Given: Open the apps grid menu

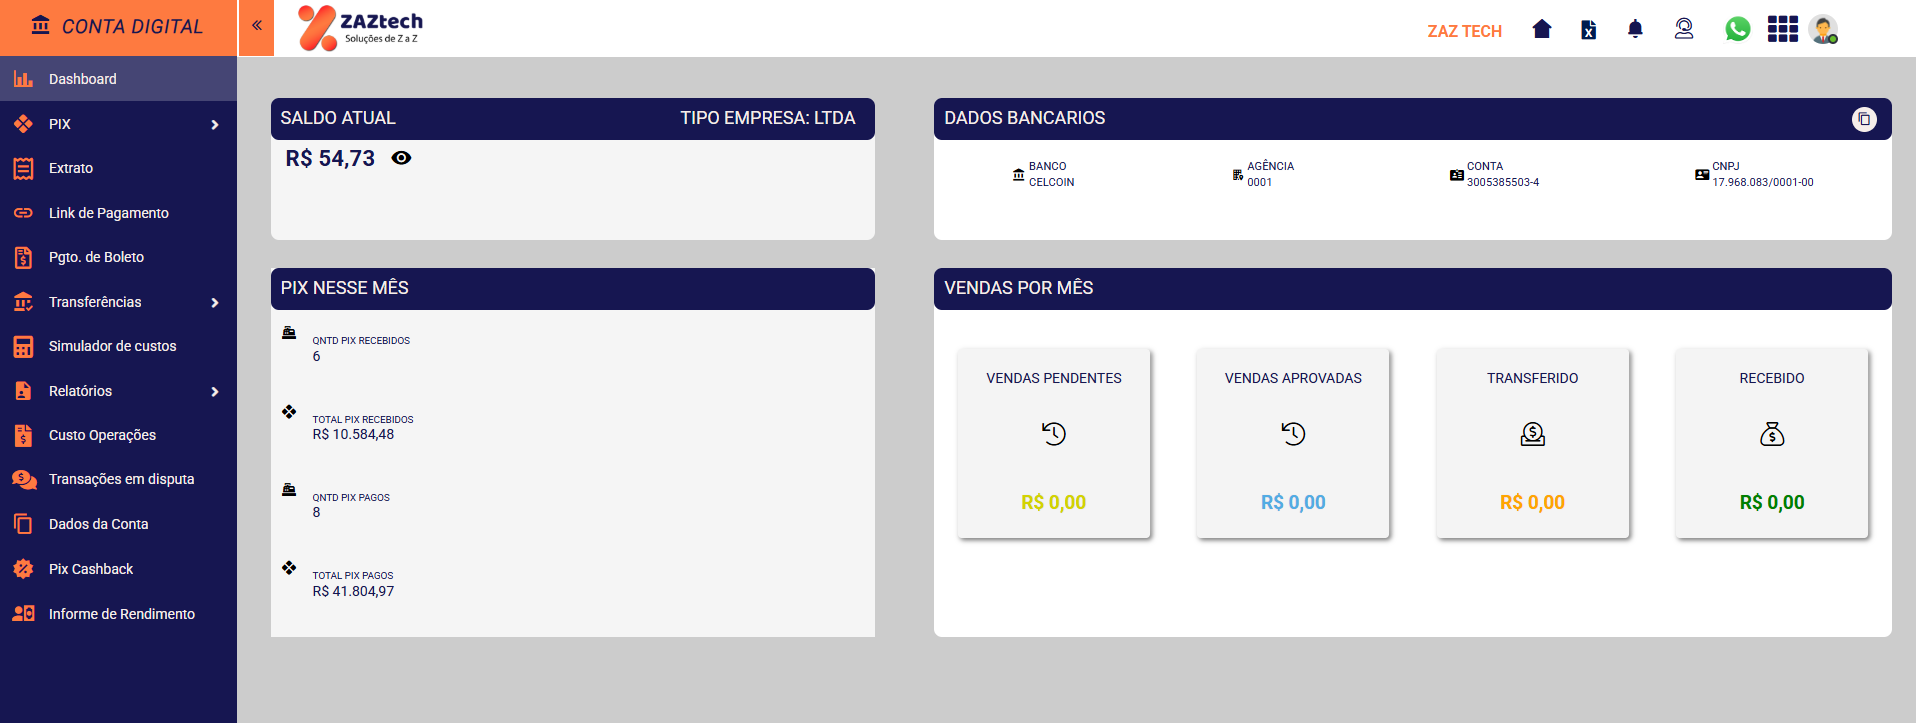Looking at the screenshot, I should click(1782, 29).
